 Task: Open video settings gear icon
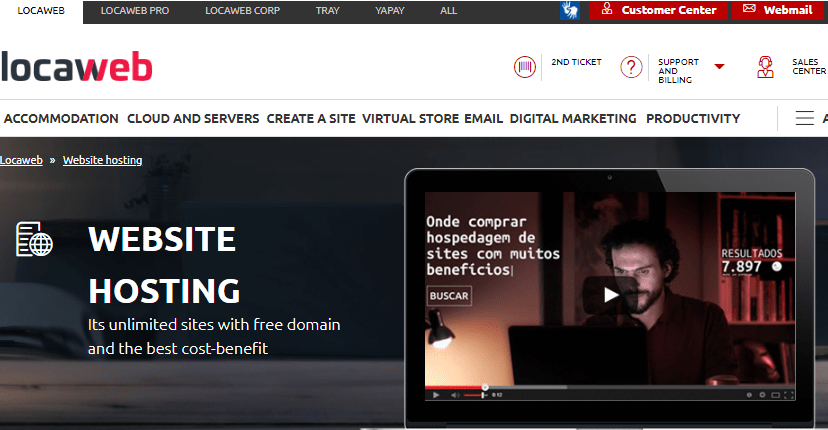coord(762,395)
